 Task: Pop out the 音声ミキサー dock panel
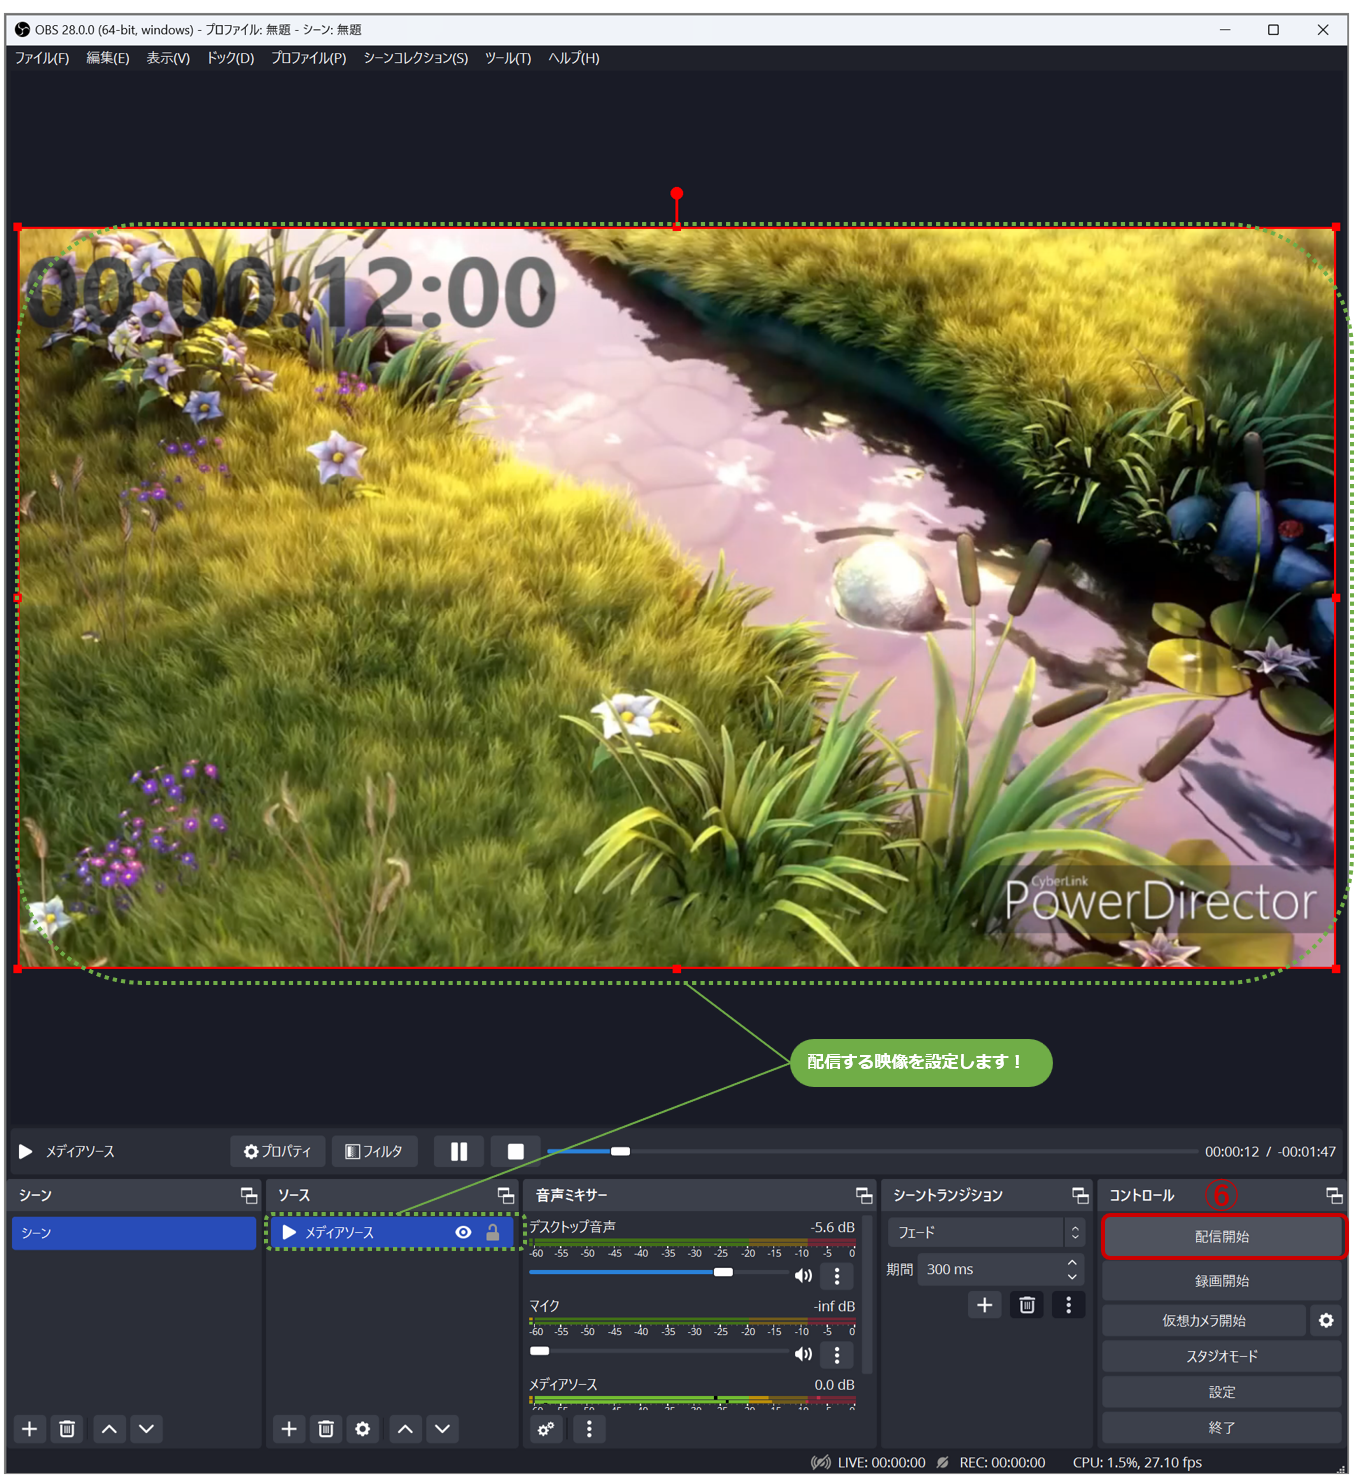864,1195
